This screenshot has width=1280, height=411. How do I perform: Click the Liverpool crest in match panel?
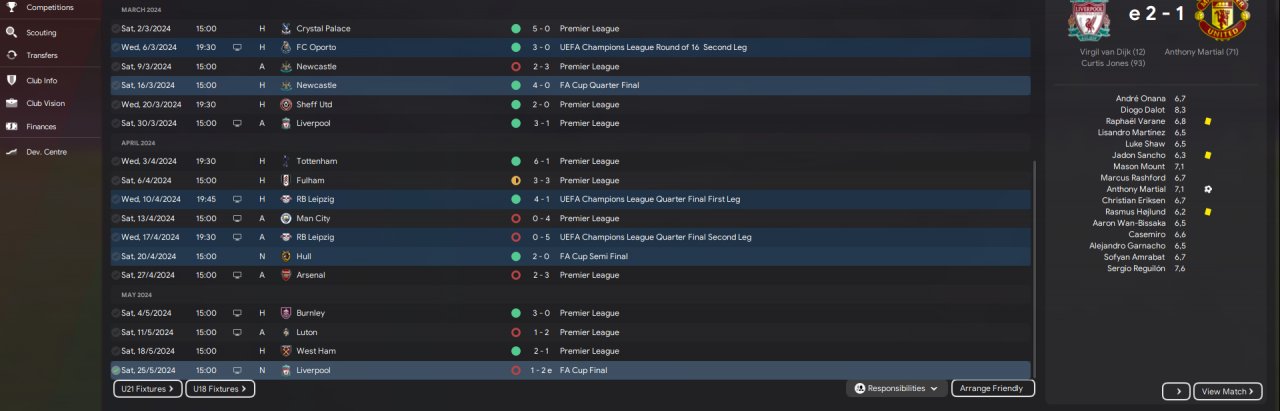click(x=1088, y=18)
